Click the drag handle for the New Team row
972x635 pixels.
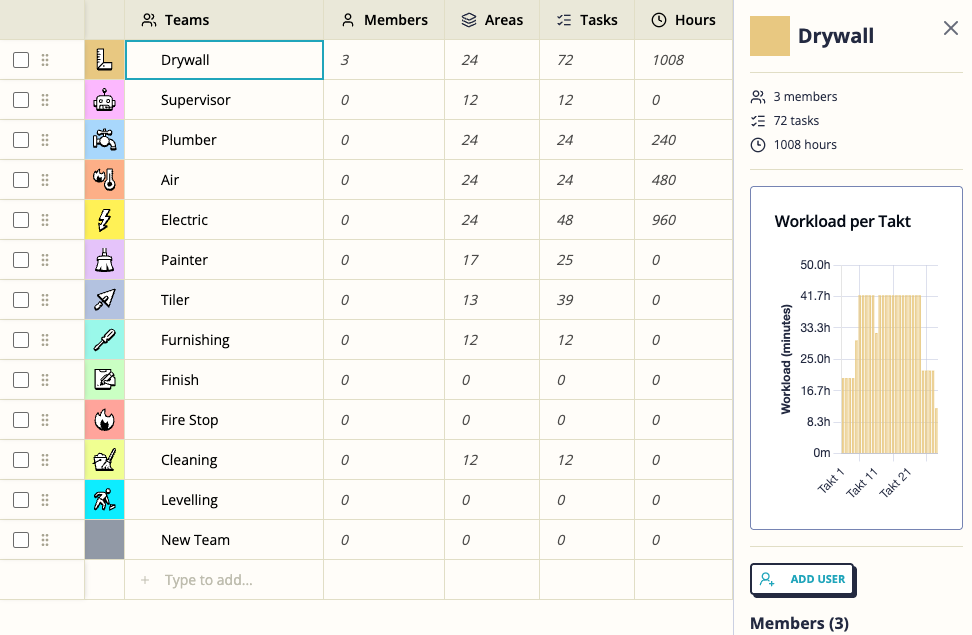pyautogui.click(x=45, y=540)
